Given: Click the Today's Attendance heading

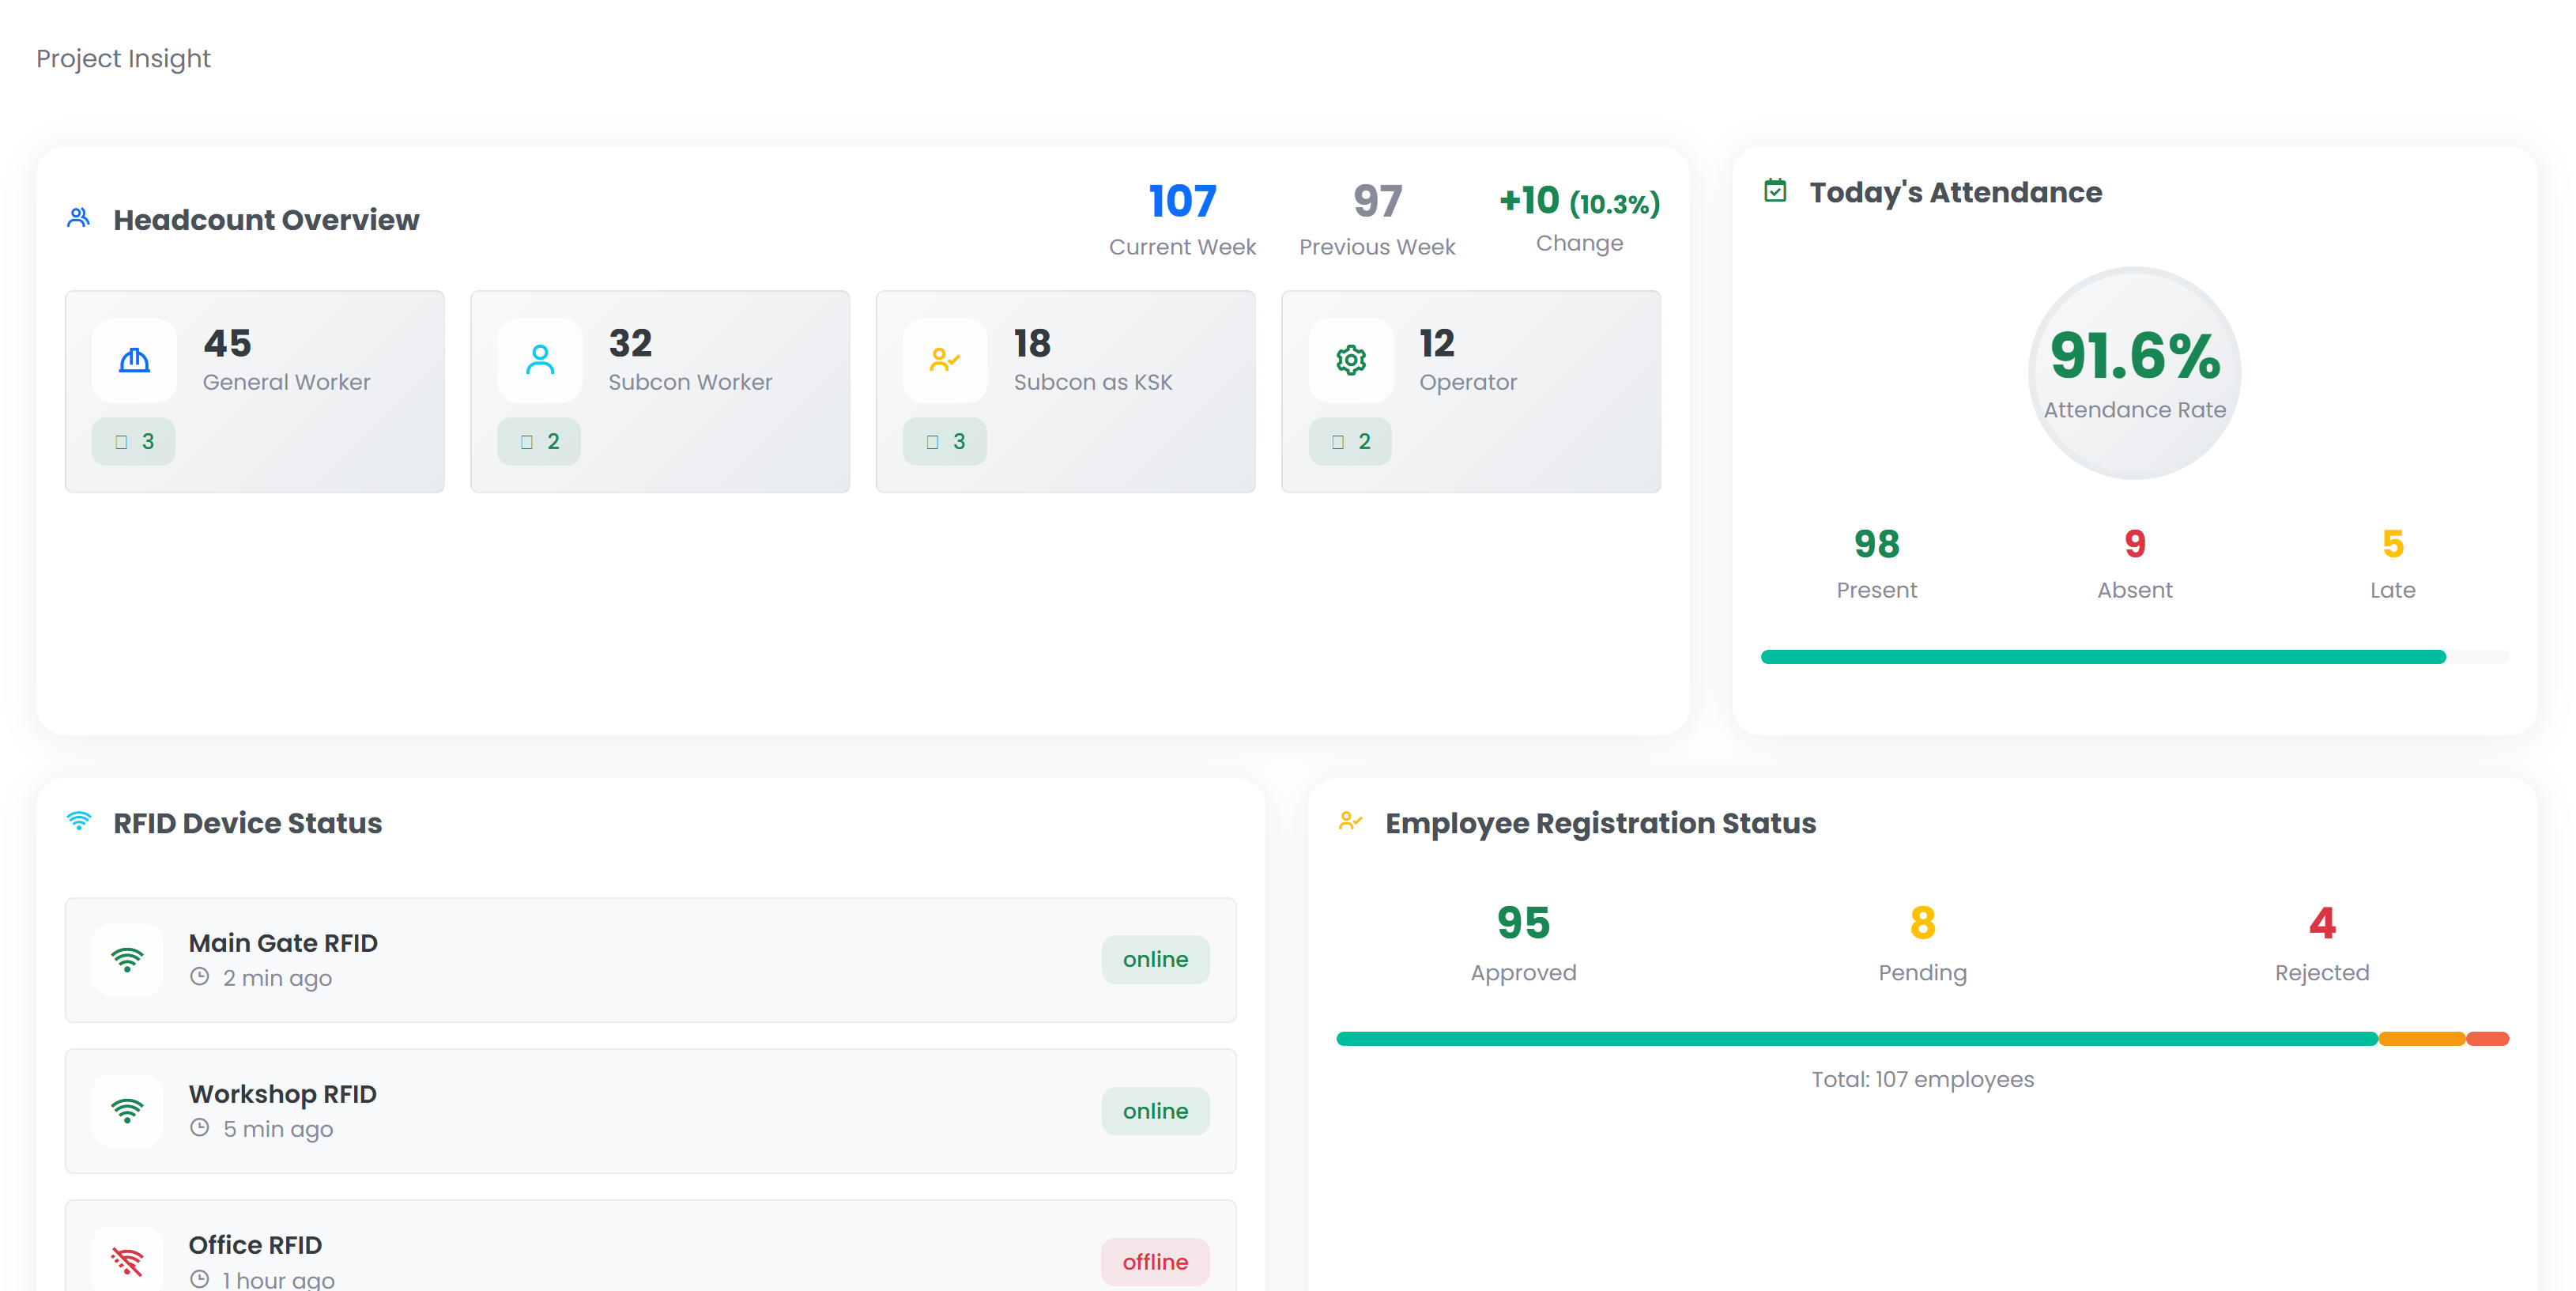Looking at the screenshot, I should pos(1955,192).
